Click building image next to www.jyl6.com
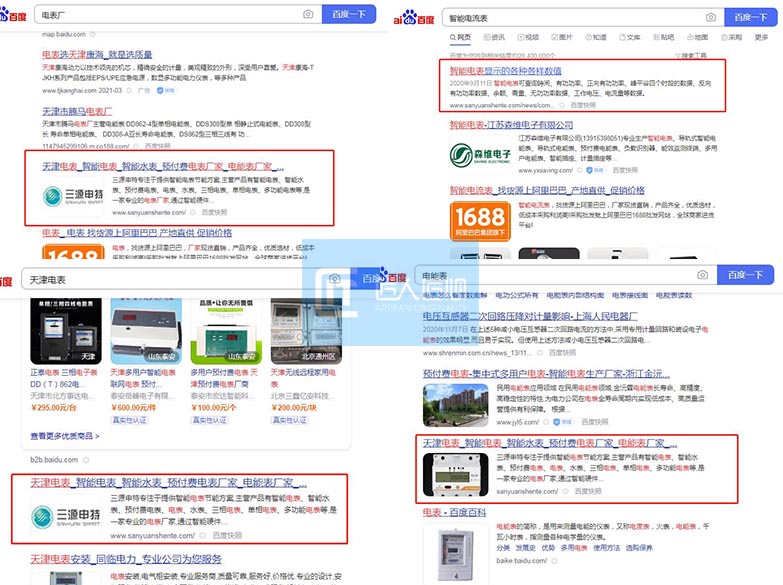Viewport: 783px width, 585px height. [455, 405]
